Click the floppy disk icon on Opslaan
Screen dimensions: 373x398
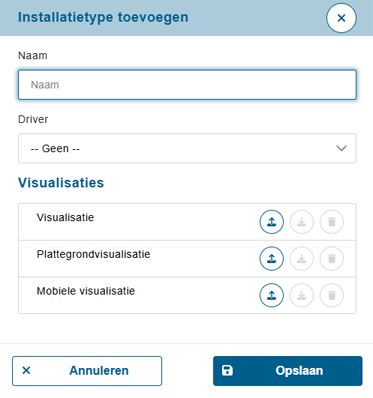tap(227, 370)
